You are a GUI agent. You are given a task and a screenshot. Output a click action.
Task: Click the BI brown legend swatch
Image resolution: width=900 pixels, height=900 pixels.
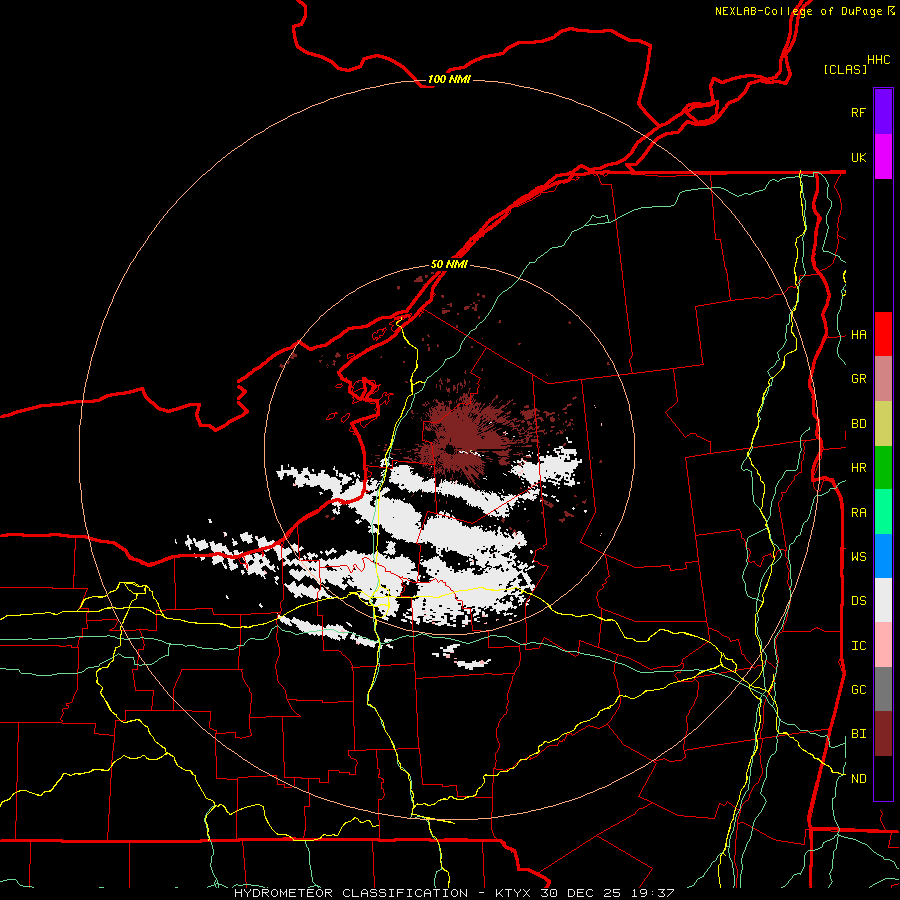(x=883, y=734)
